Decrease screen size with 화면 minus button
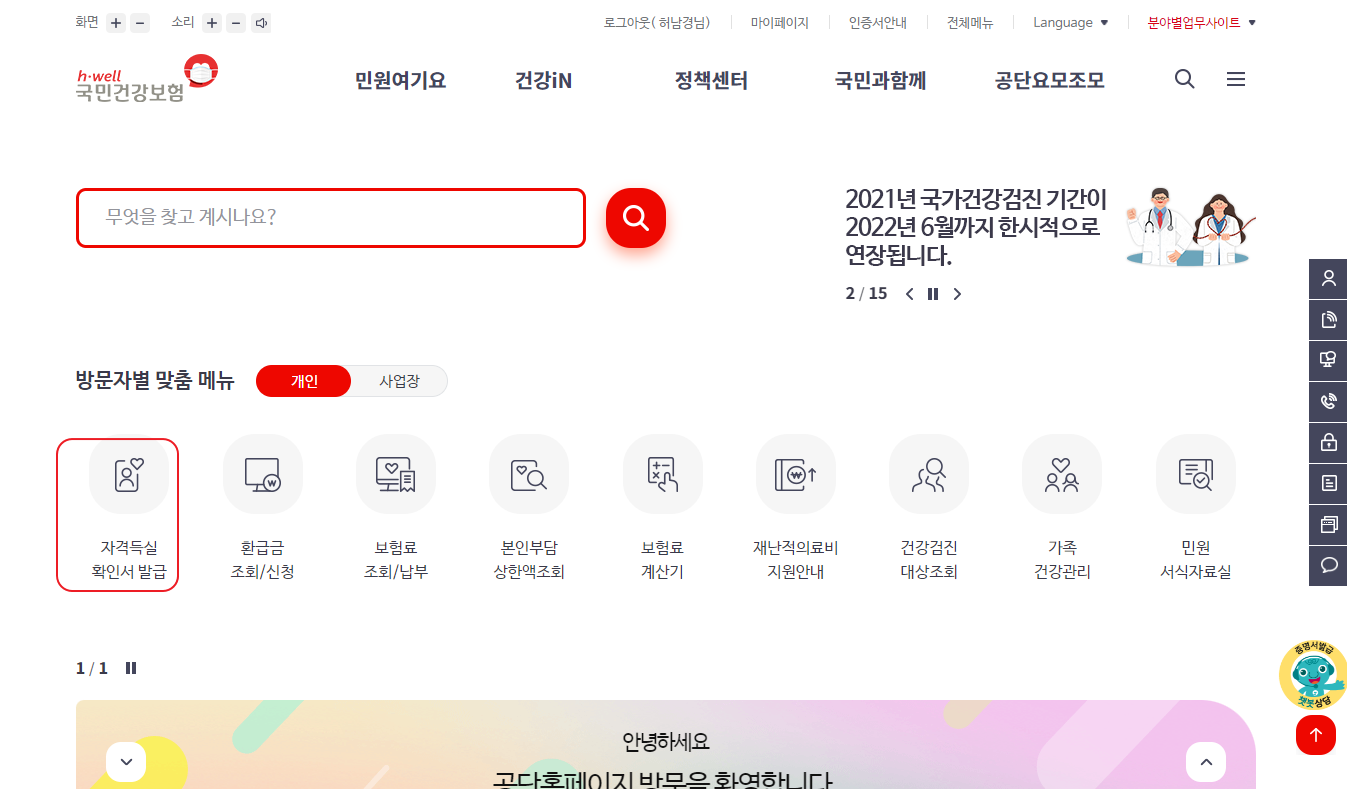The image size is (1347, 789). (x=140, y=22)
